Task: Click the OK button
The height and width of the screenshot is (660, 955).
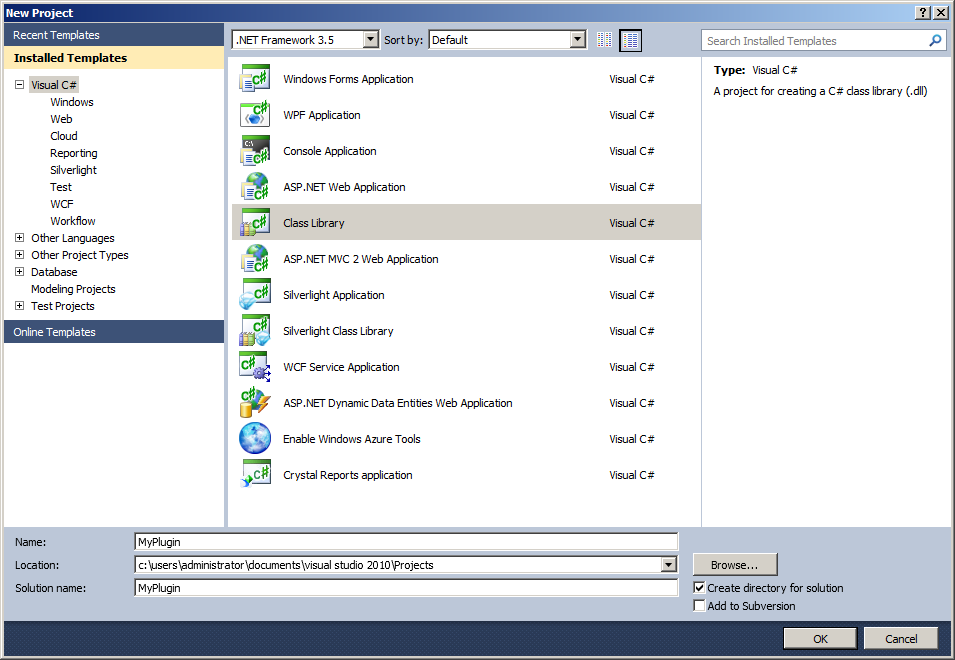Action: pos(820,639)
